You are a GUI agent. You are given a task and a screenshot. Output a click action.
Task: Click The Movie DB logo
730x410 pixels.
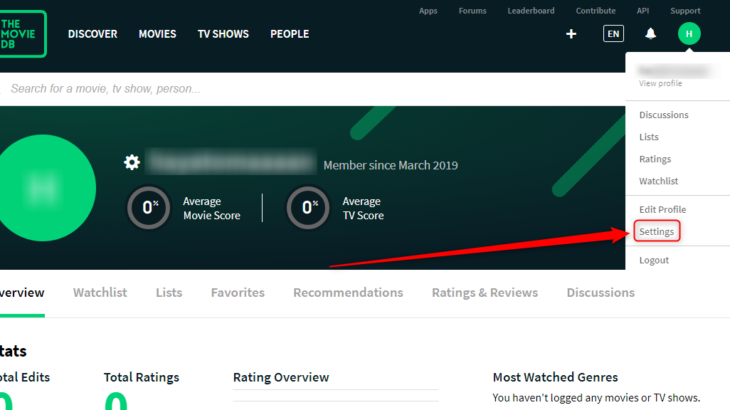click(x=22, y=34)
